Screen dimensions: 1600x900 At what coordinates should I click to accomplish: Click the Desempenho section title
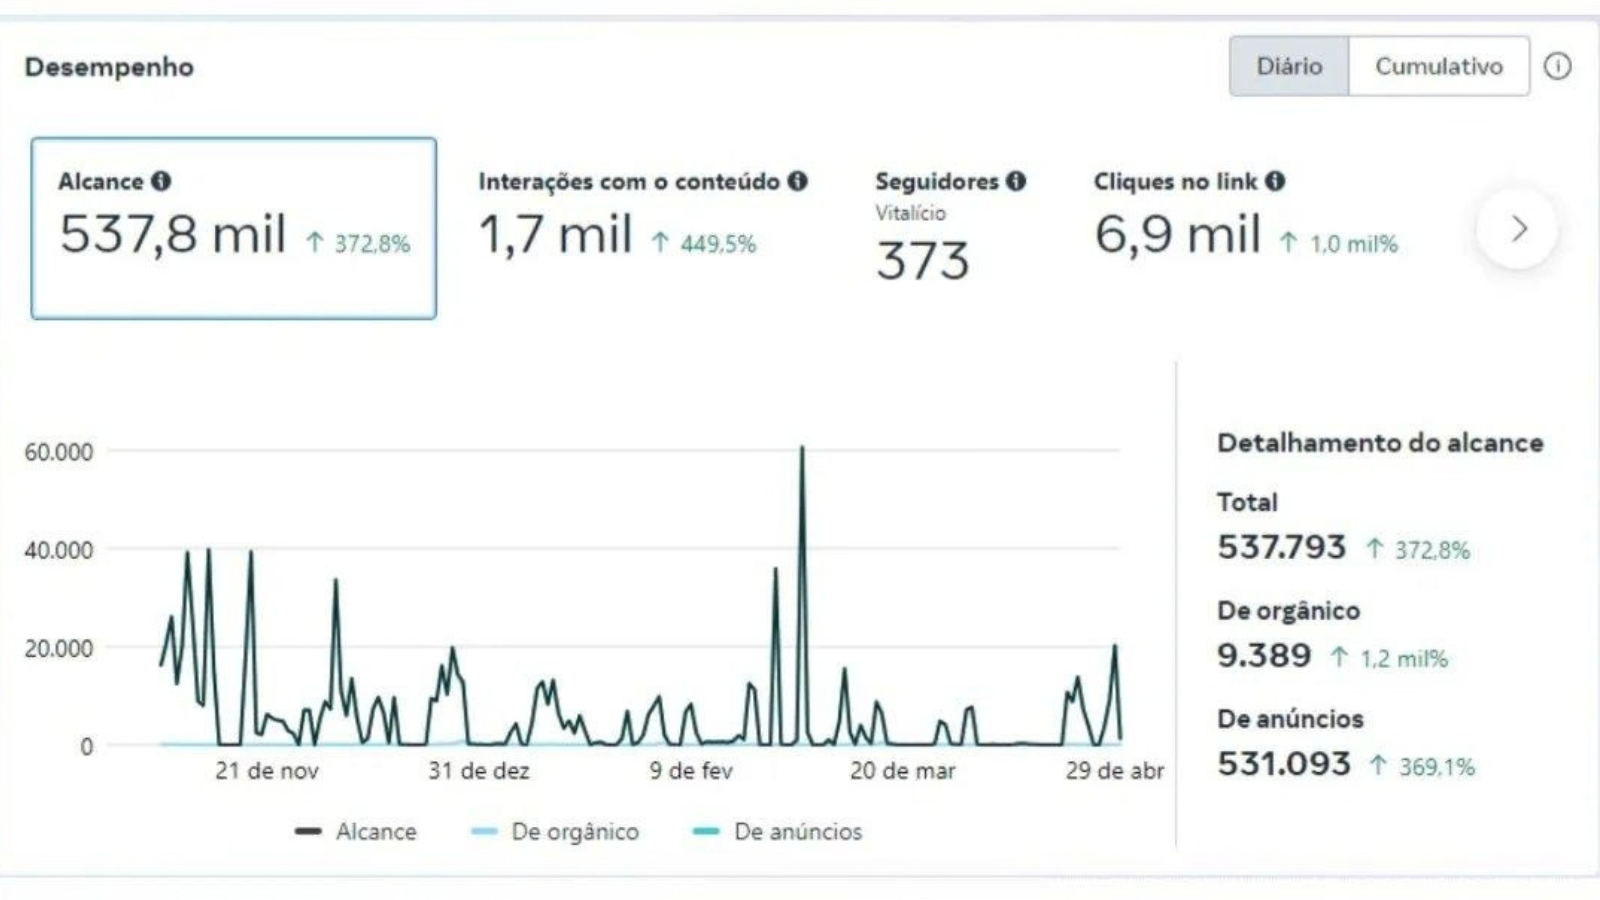point(109,67)
